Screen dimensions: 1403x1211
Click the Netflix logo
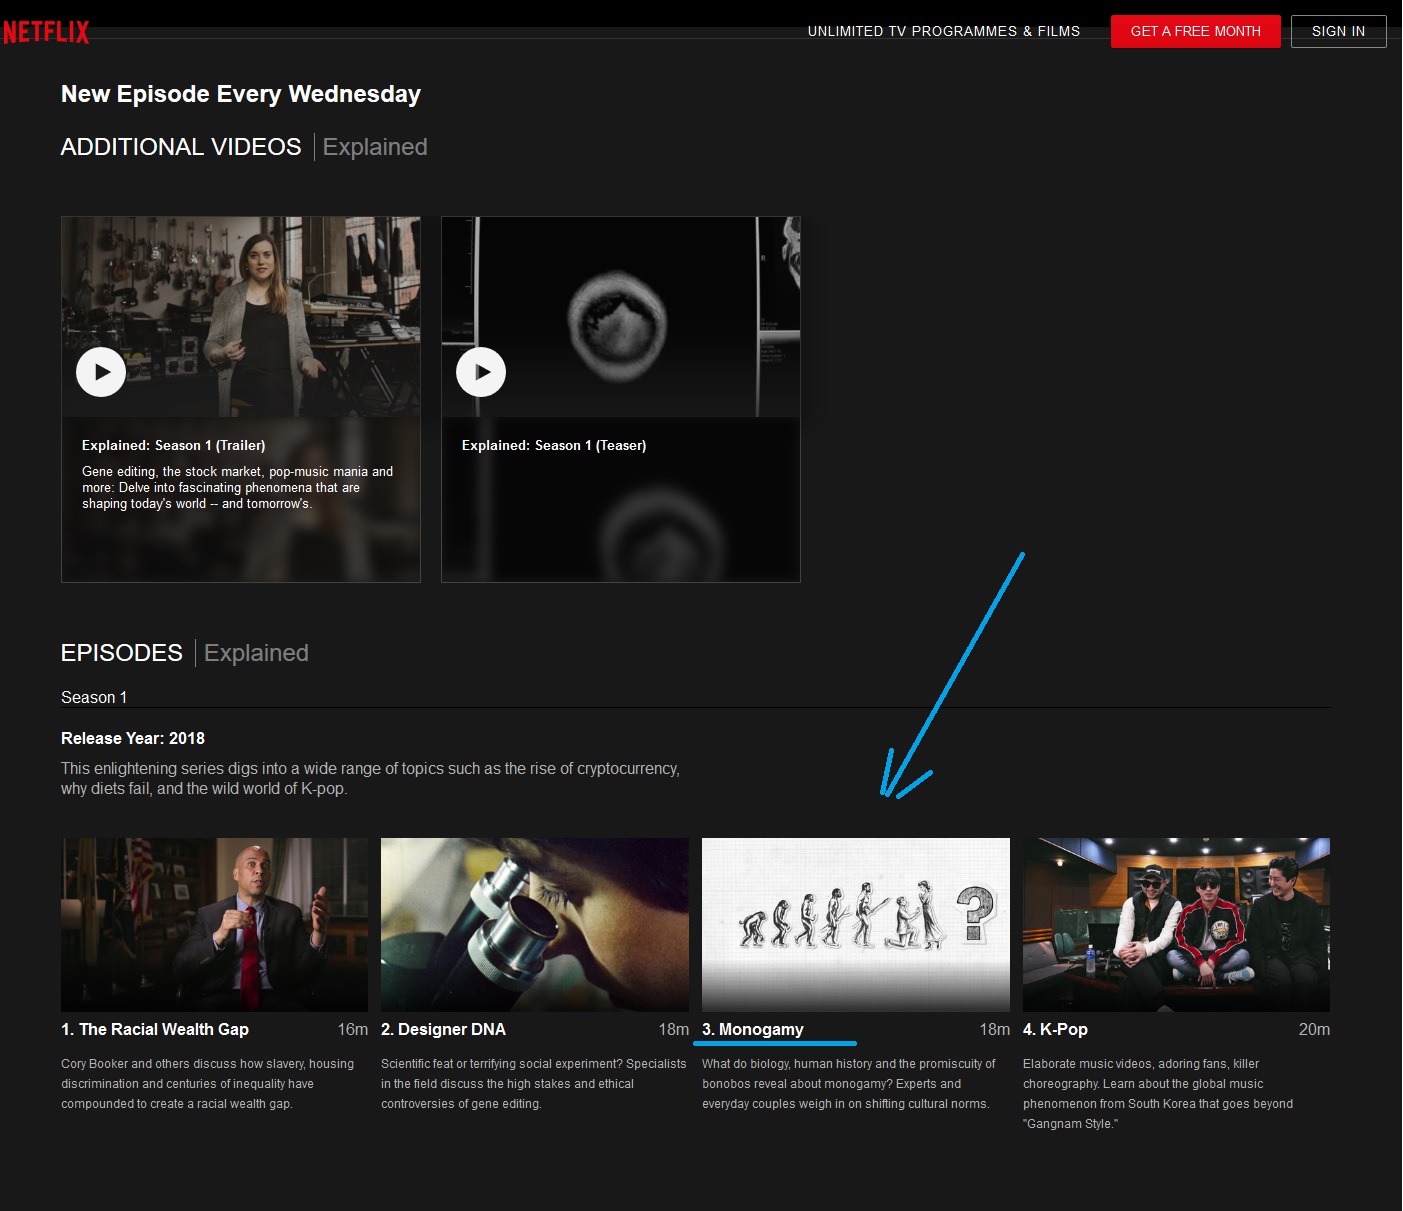pyautogui.click(x=46, y=32)
